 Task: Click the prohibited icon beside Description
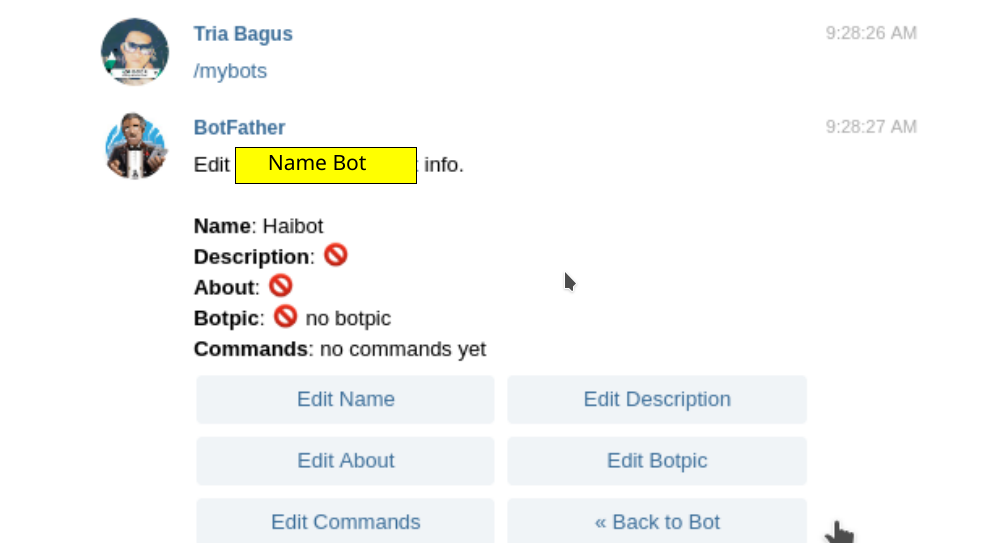pyautogui.click(x=336, y=256)
